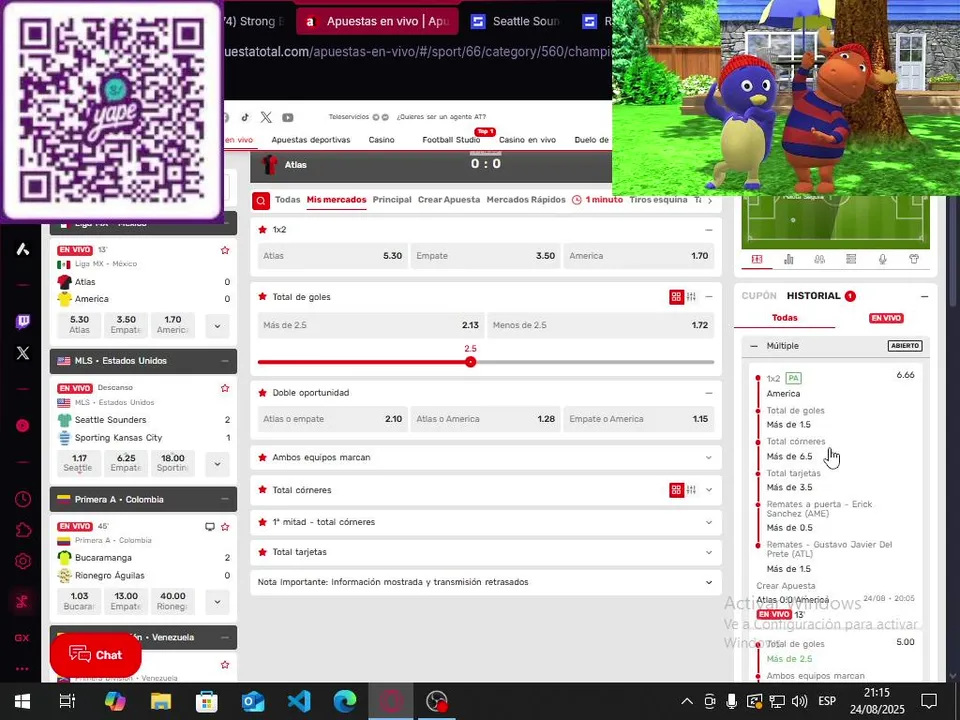Toggle the favorite star on 1ª mitad total córneres
Image resolution: width=960 pixels, height=720 pixels.
click(263, 522)
